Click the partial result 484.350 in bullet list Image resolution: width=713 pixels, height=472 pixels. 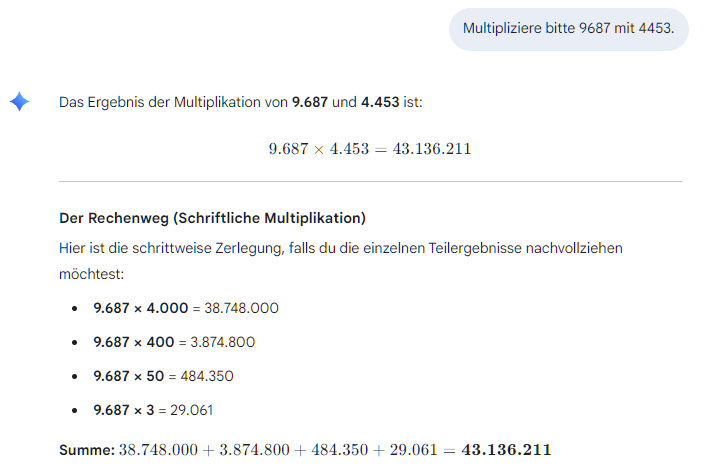pyautogui.click(x=207, y=376)
